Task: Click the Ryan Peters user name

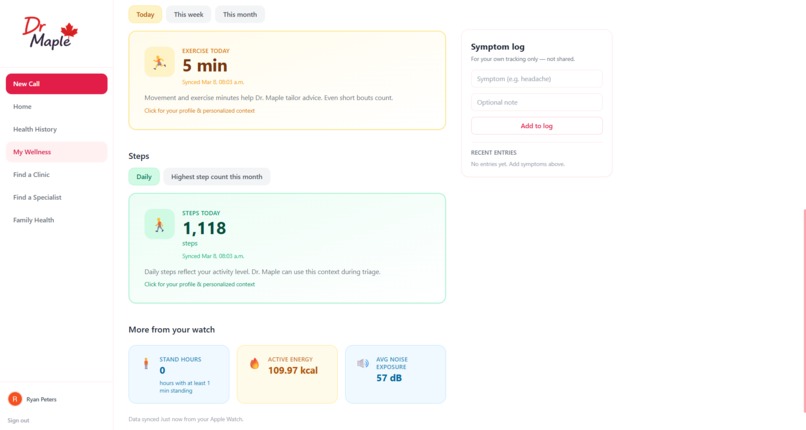Action: [x=42, y=399]
